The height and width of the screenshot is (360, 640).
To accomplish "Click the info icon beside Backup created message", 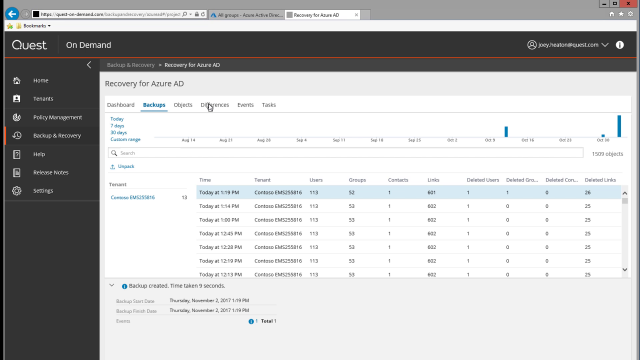I will 124,286.
